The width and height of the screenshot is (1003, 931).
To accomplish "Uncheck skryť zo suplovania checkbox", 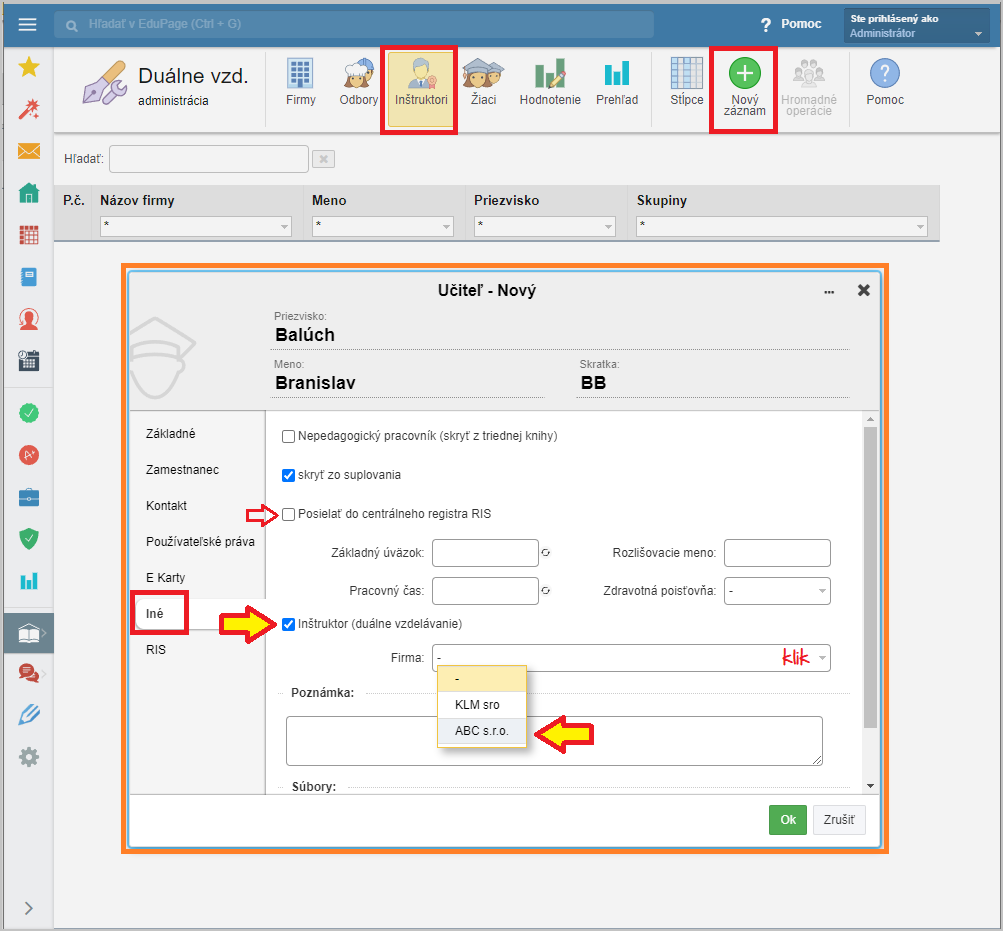I will (288, 475).
